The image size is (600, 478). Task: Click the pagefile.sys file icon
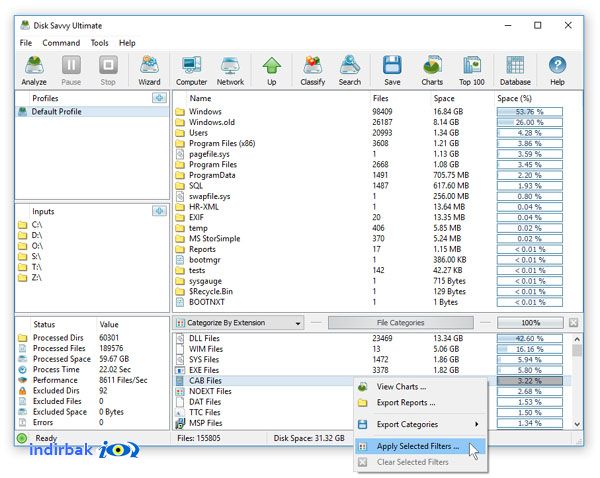(180, 154)
